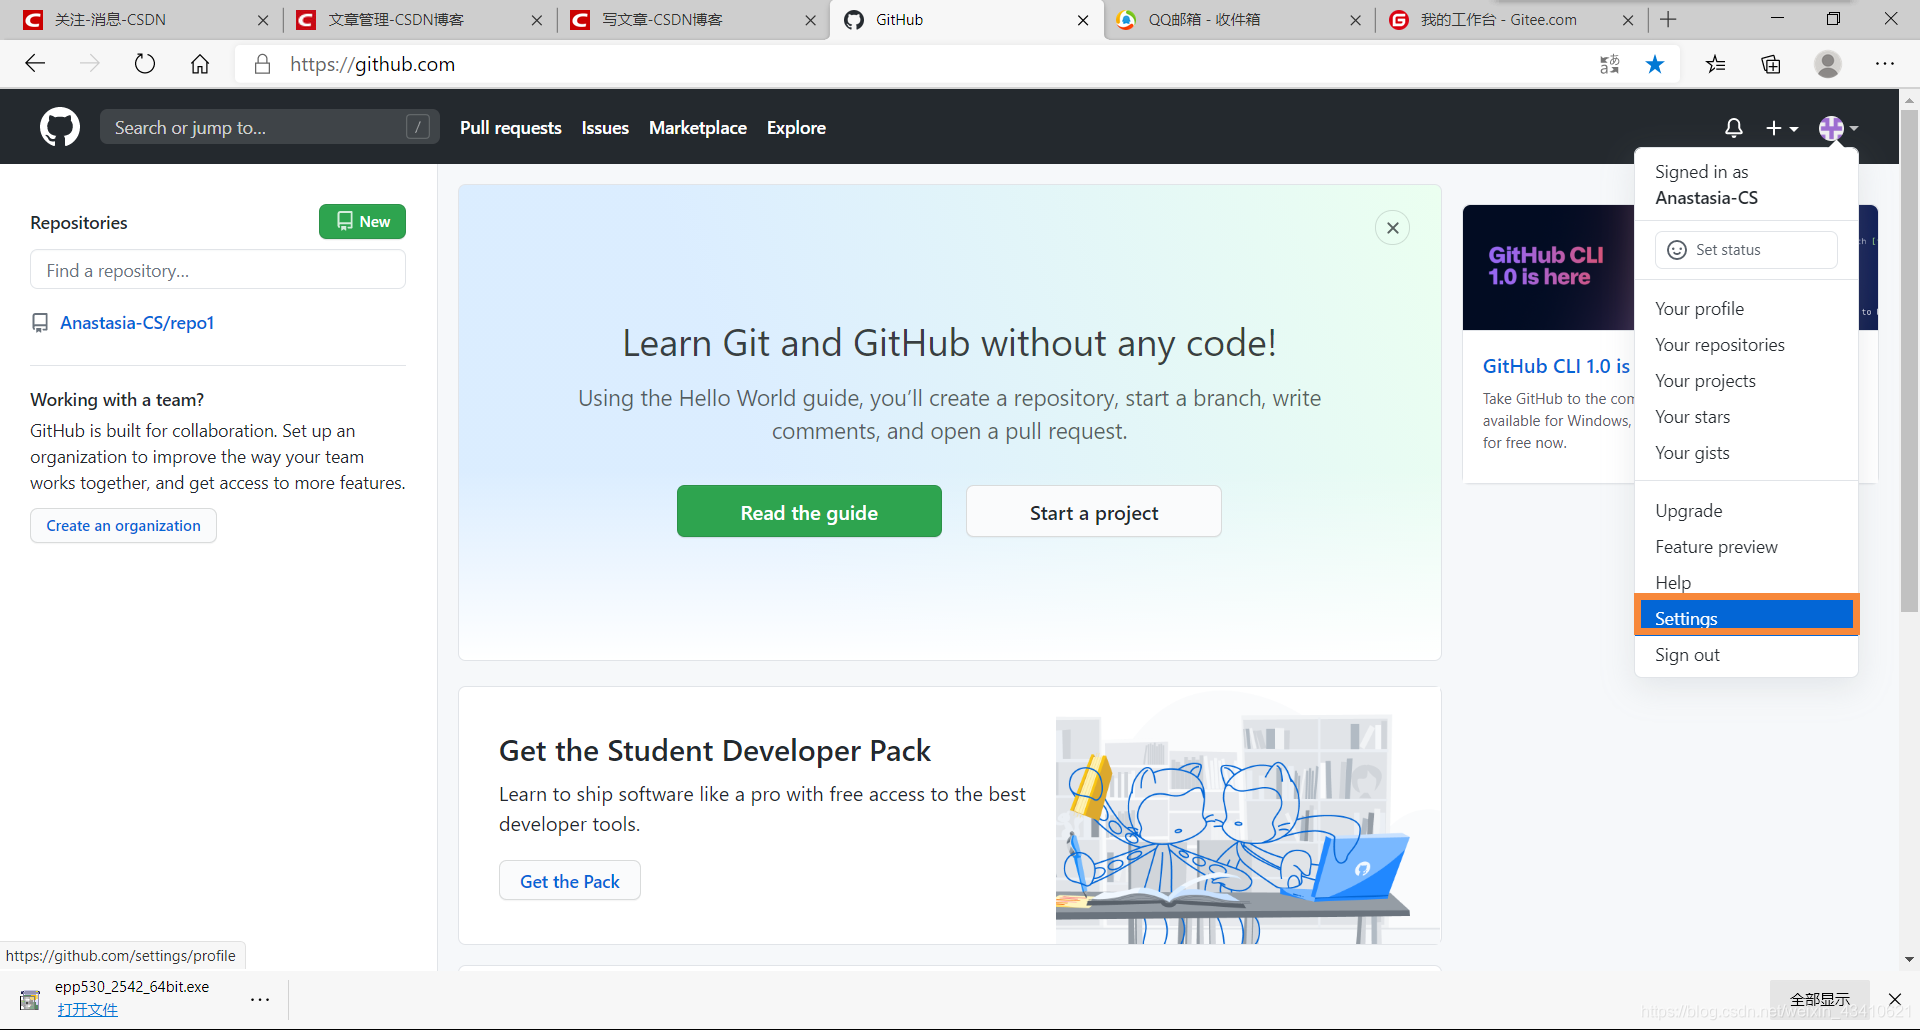Select Your profile in the user menu
Image resolution: width=1920 pixels, height=1030 pixels.
tap(1746, 309)
